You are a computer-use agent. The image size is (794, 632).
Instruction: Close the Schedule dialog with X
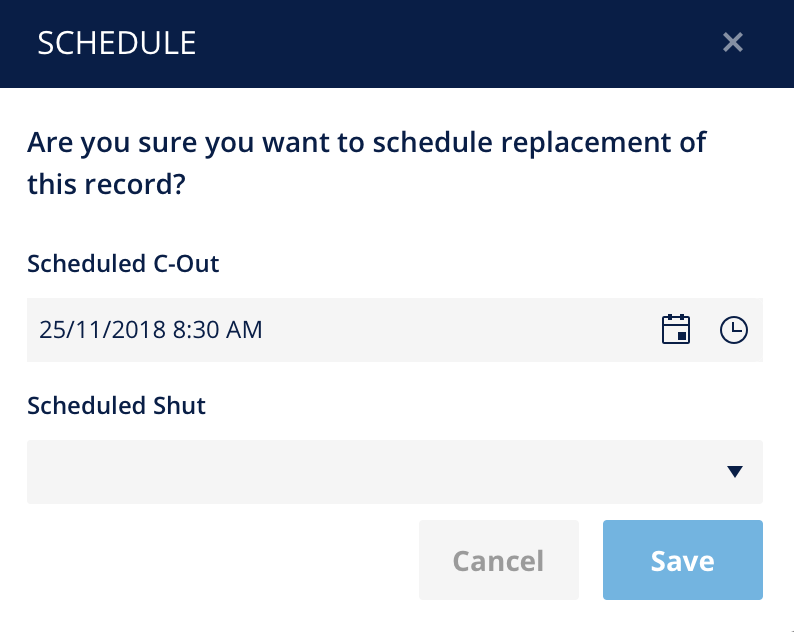[733, 43]
